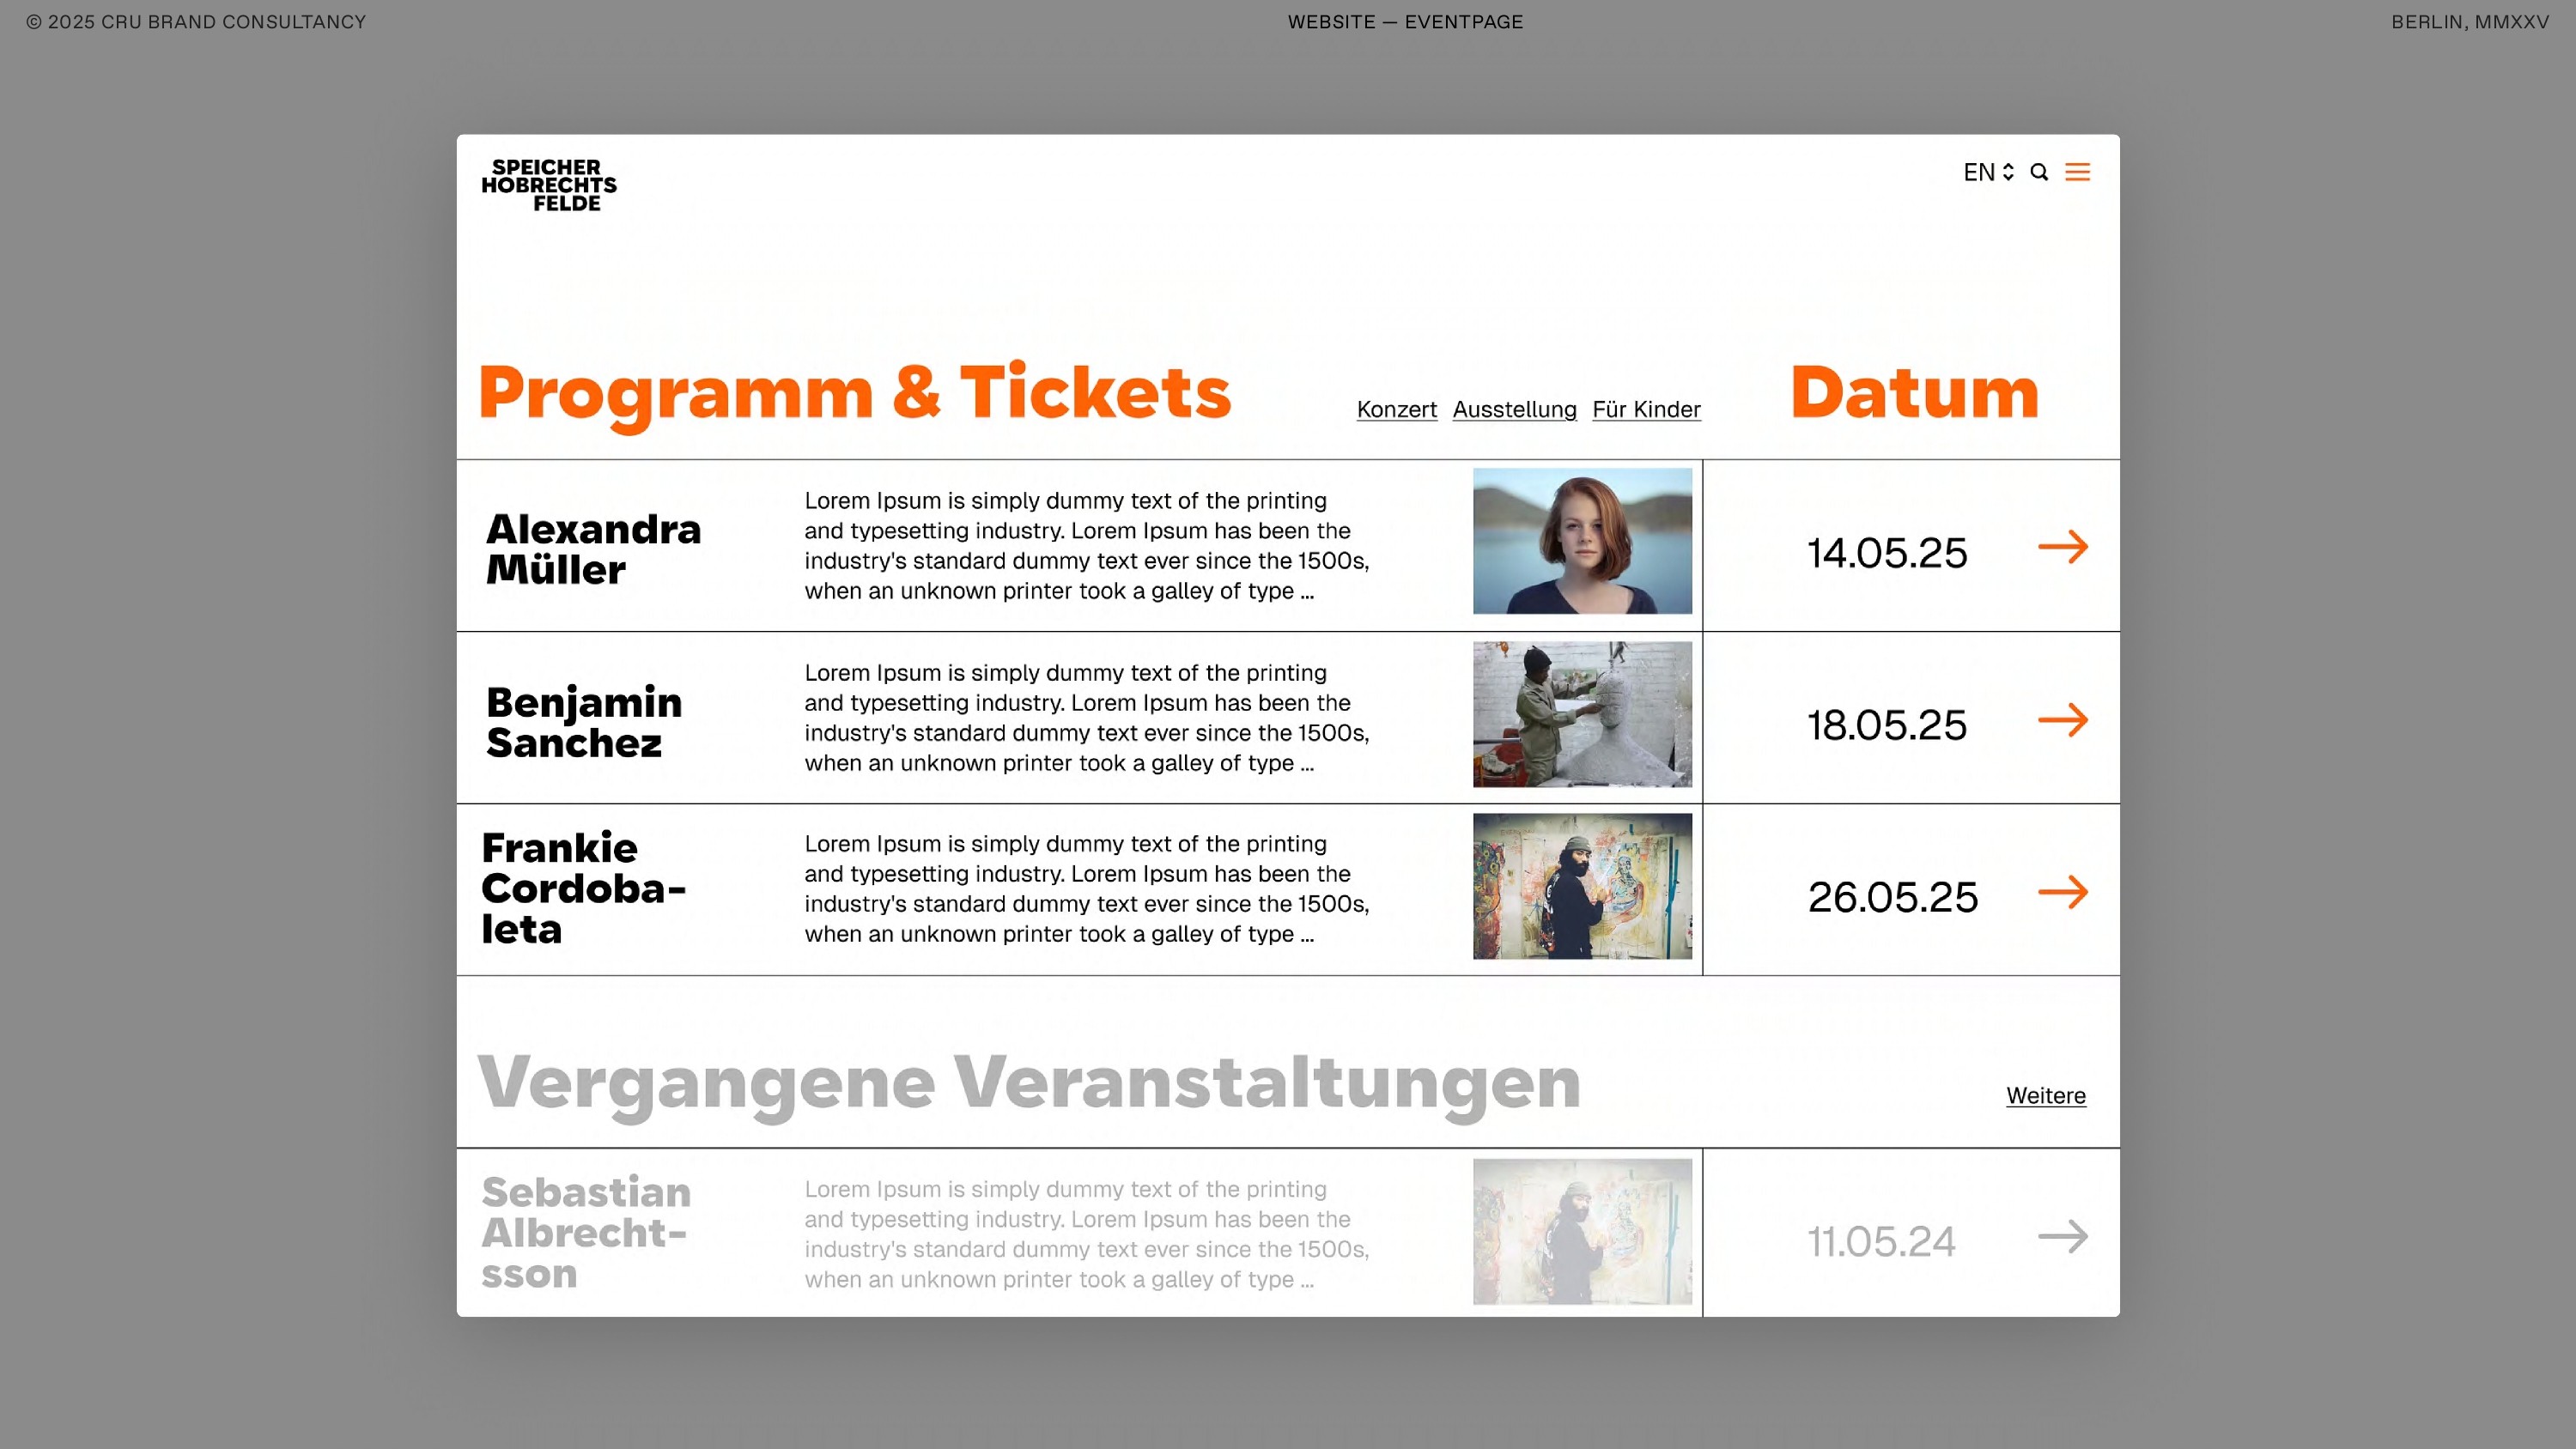Filter events by Konzert

(1396, 409)
